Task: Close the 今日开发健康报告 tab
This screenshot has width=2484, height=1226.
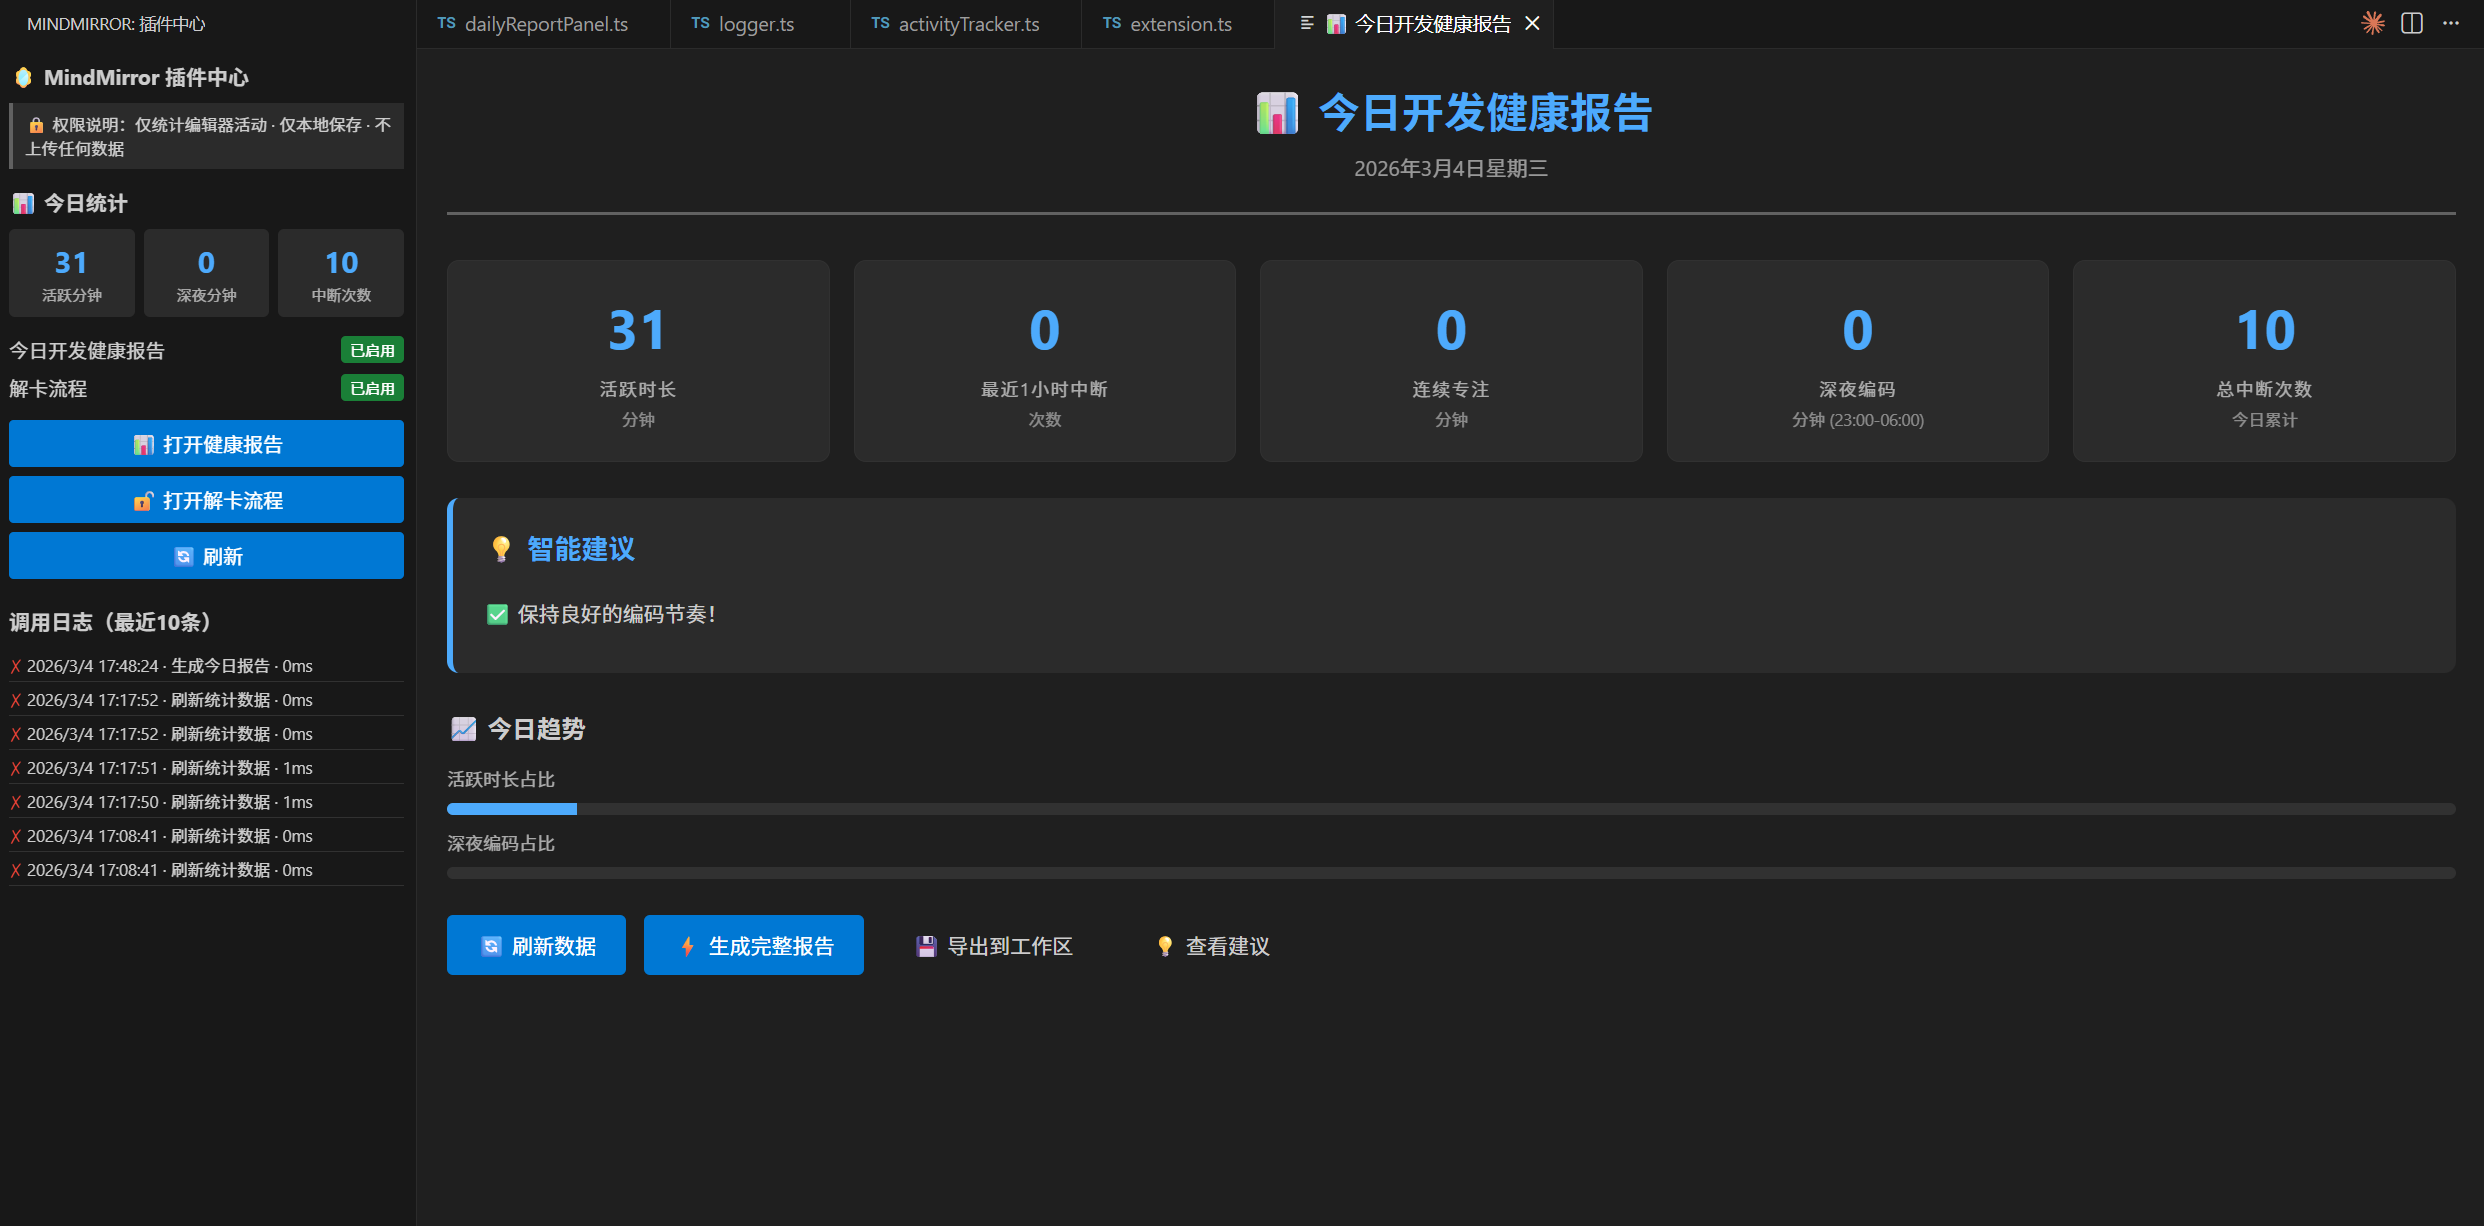Action: 1532,23
